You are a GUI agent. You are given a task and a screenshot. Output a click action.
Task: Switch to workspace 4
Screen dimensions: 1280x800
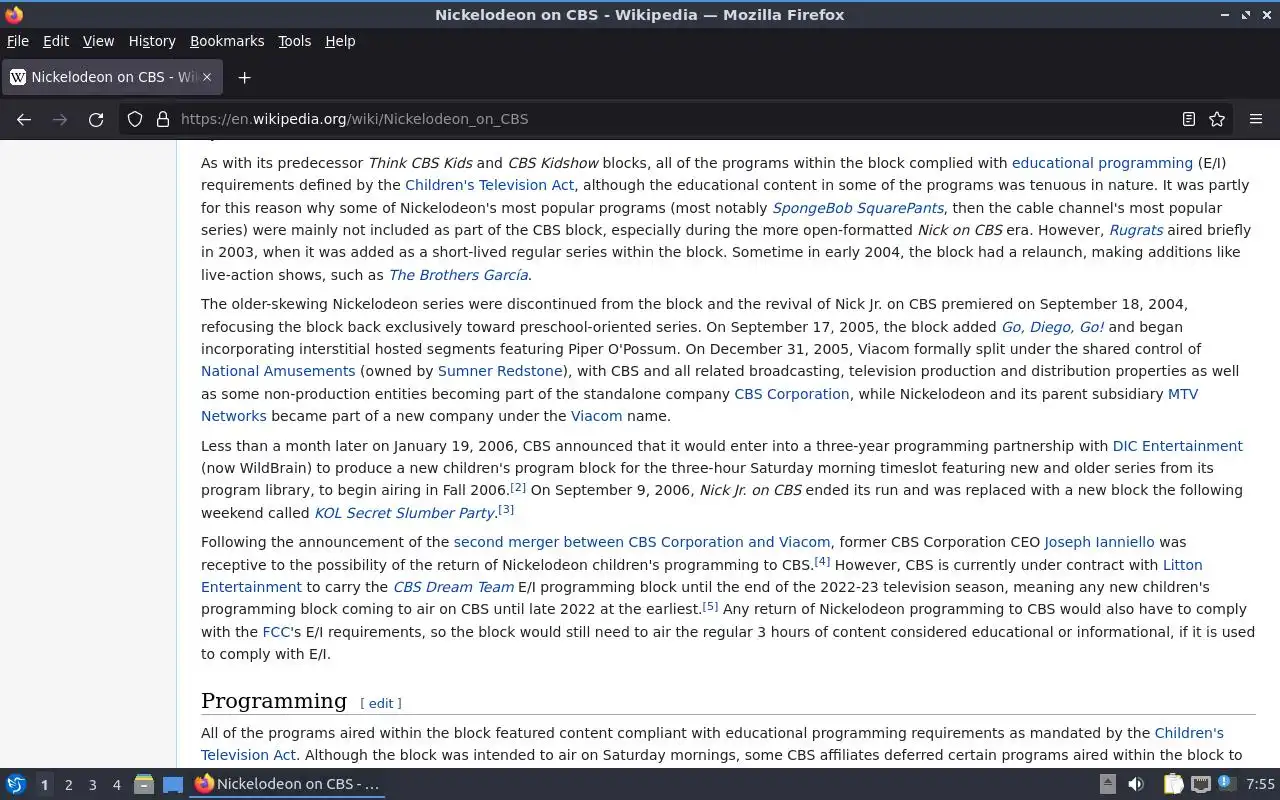pyautogui.click(x=117, y=785)
